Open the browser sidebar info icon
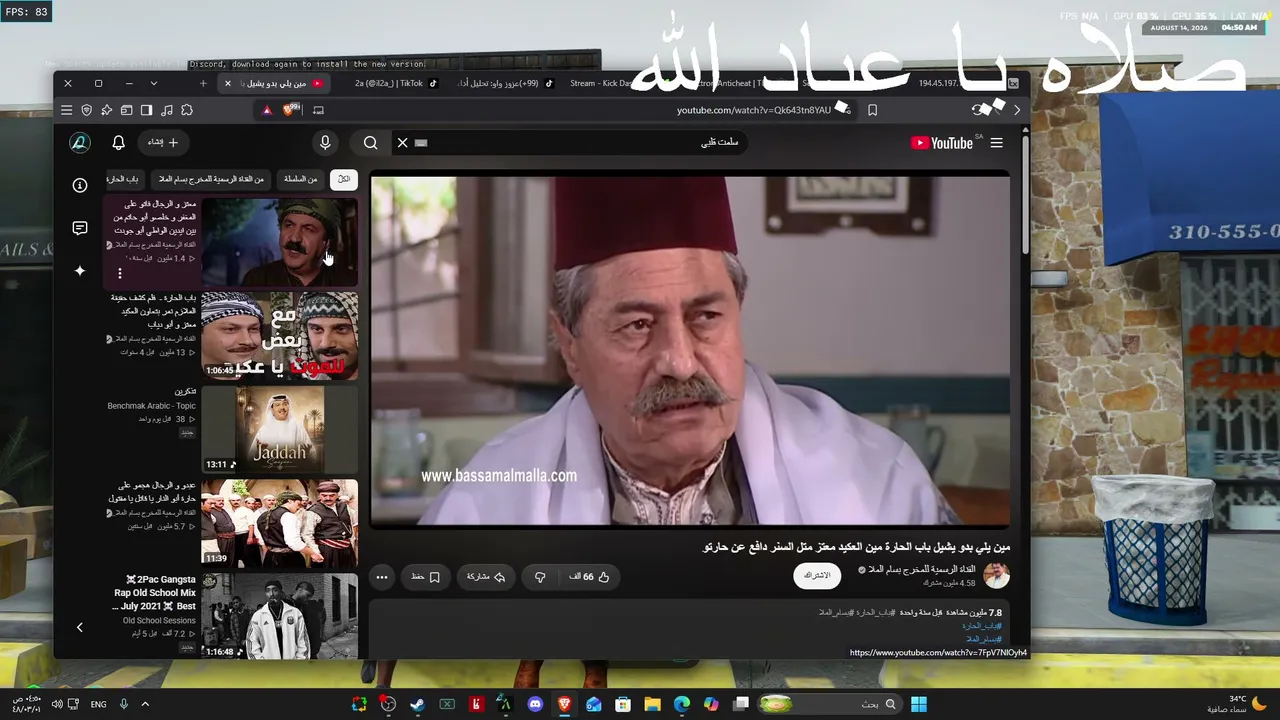The height and width of the screenshot is (720, 1280). [x=80, y=185]
